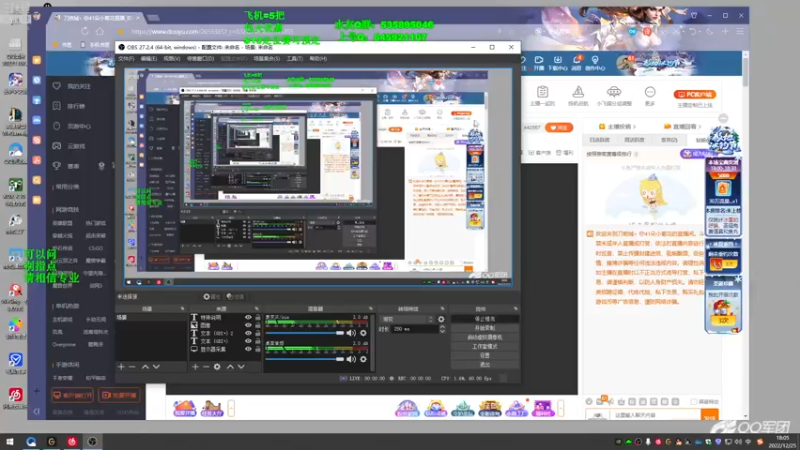This screenshot has height=450, width=800.
Task: Click the orange PC client button
Action: [695, 94]
